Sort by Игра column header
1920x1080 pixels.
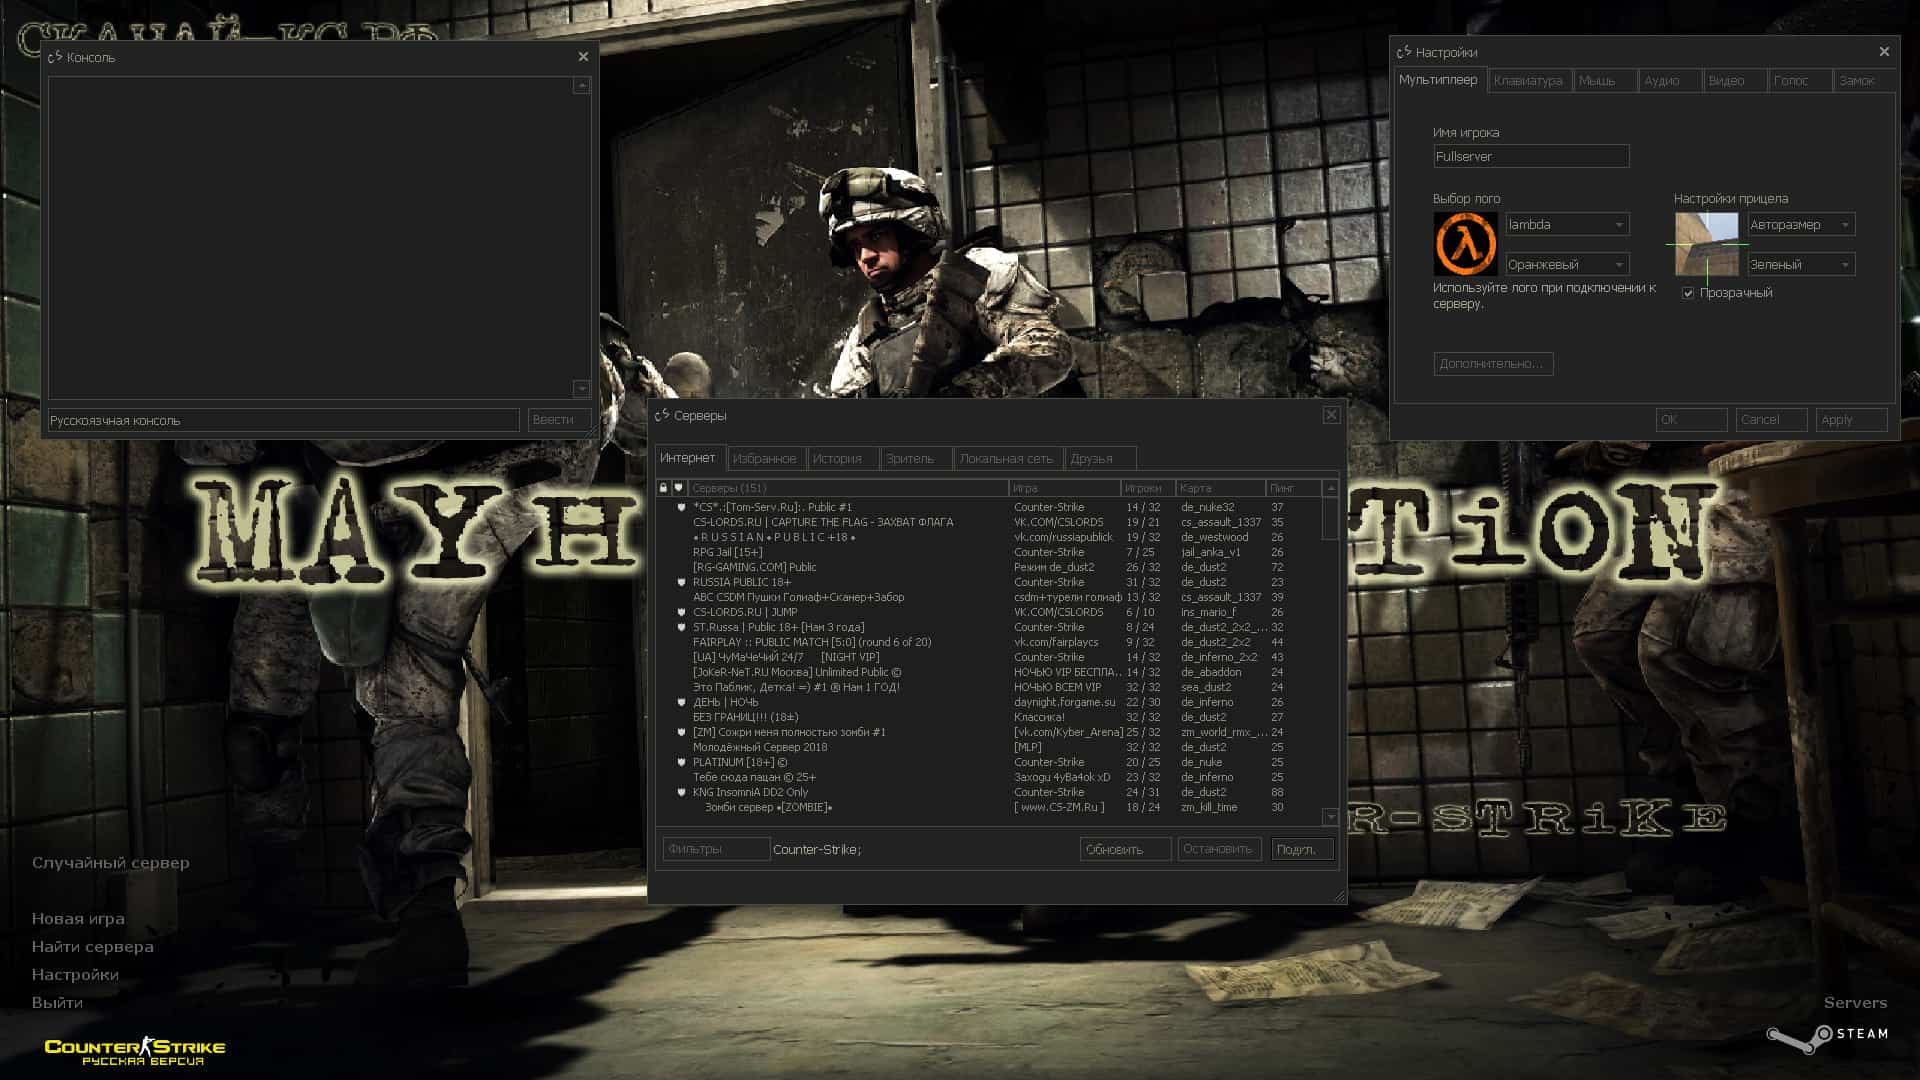click(1065, 488)
